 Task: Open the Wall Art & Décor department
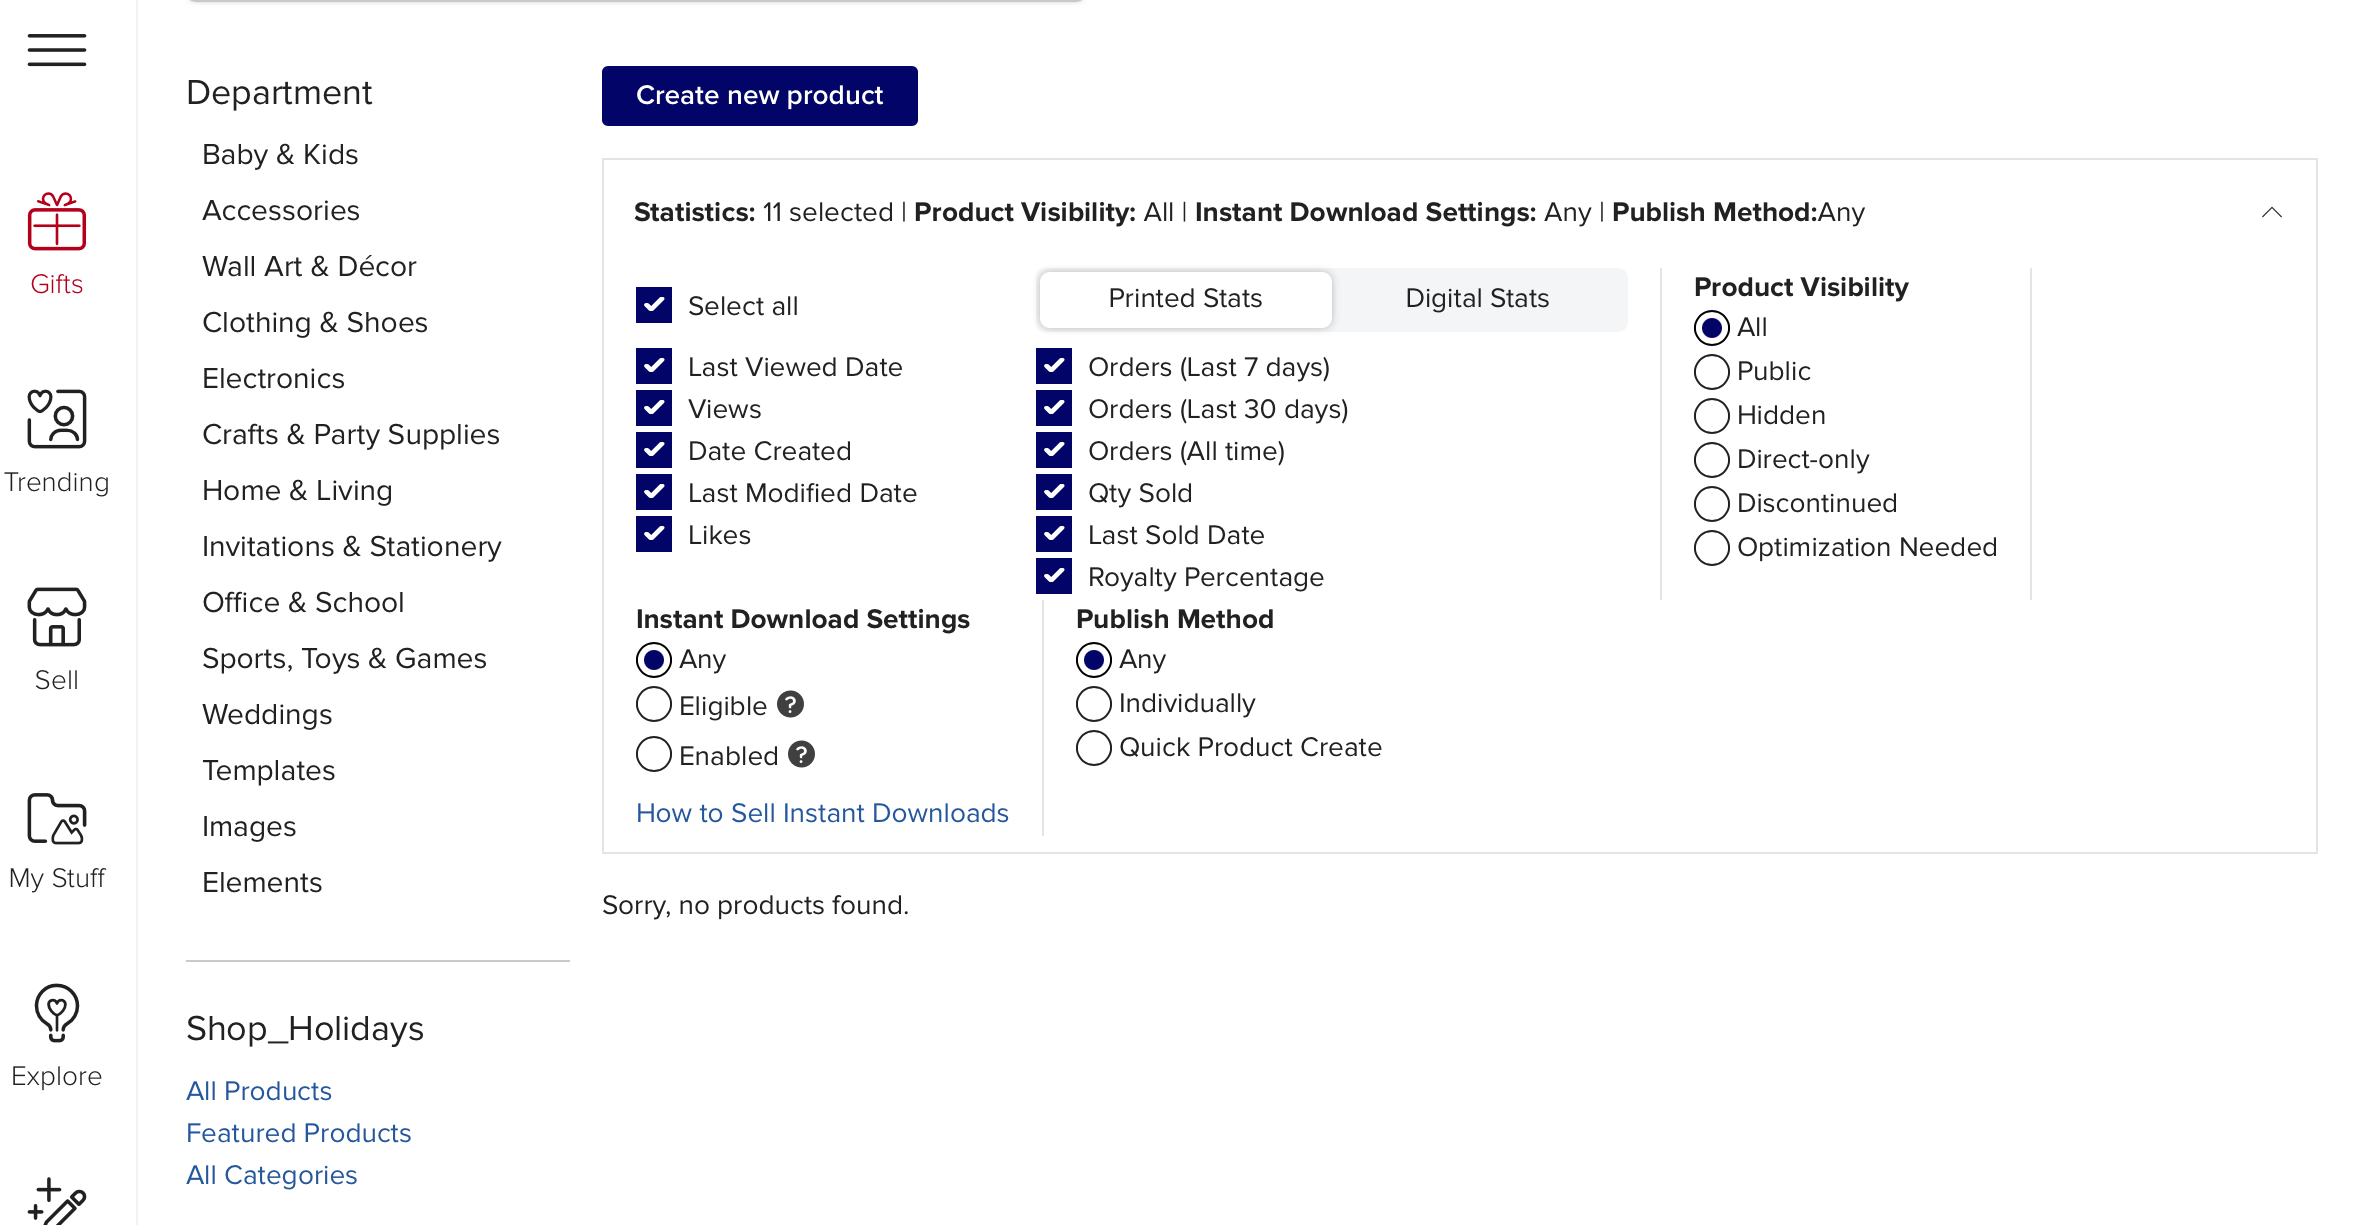pyautogui.click(x=309, y=266)
